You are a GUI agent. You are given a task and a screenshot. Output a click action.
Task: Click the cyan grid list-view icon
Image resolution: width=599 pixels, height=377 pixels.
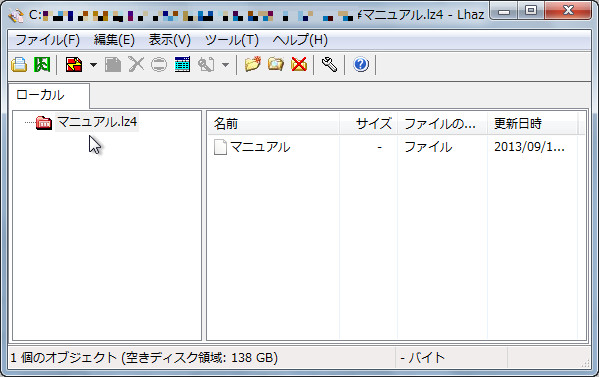point(182,65)
